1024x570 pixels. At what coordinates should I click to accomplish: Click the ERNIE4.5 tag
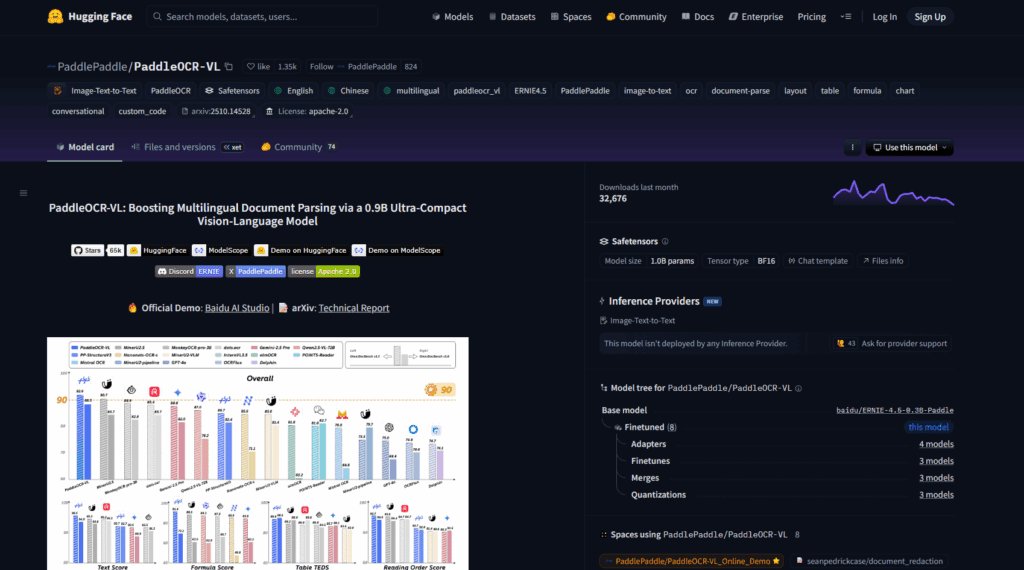530,91
